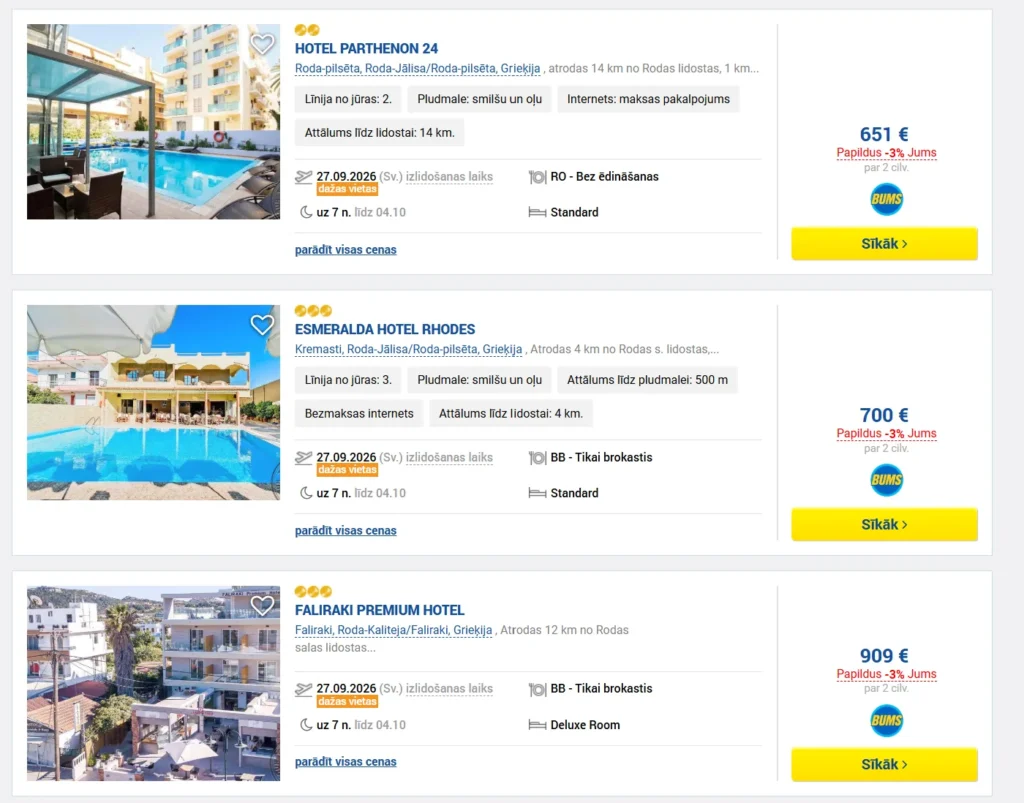This screenshot has height=803, width=1024.
Task: Click plane icon beside Parthenon departure date
Action: tap(304, 177)
